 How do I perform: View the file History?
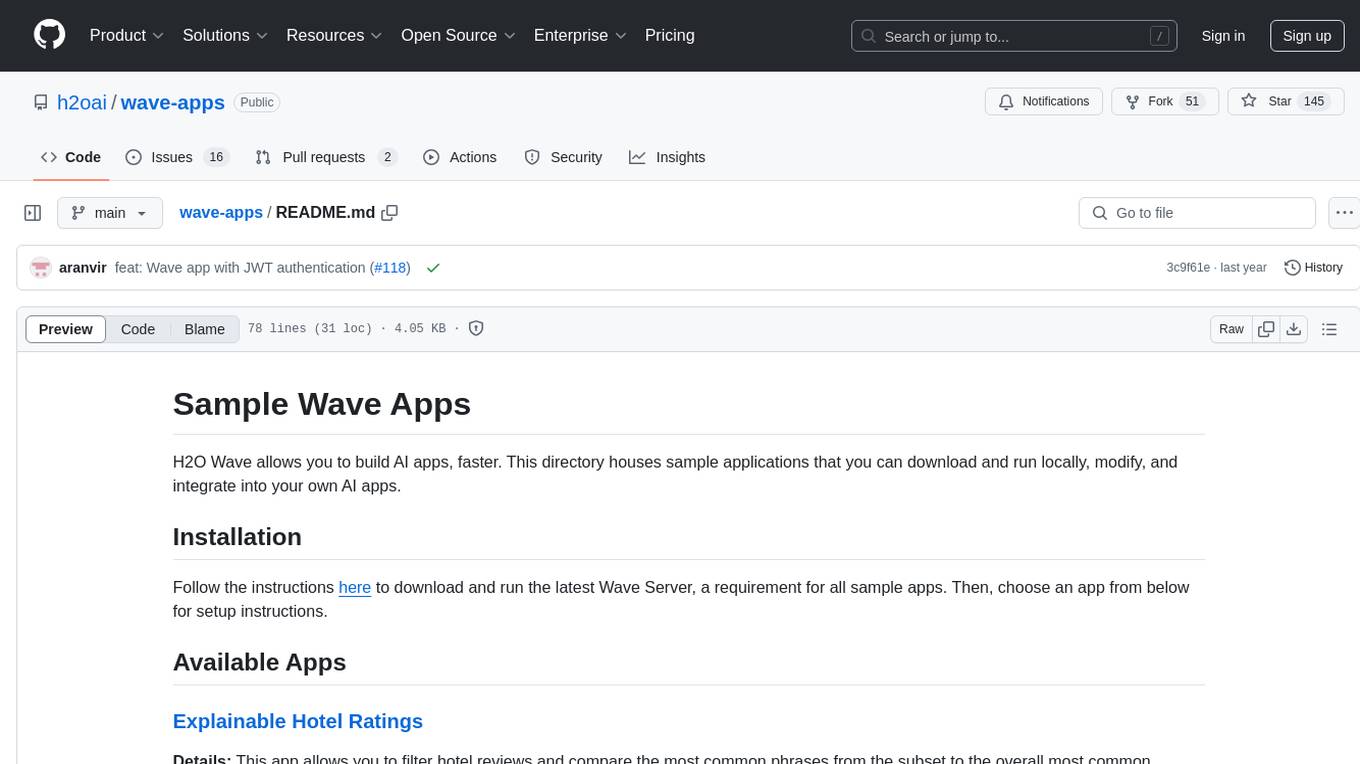click(1313, 268)
